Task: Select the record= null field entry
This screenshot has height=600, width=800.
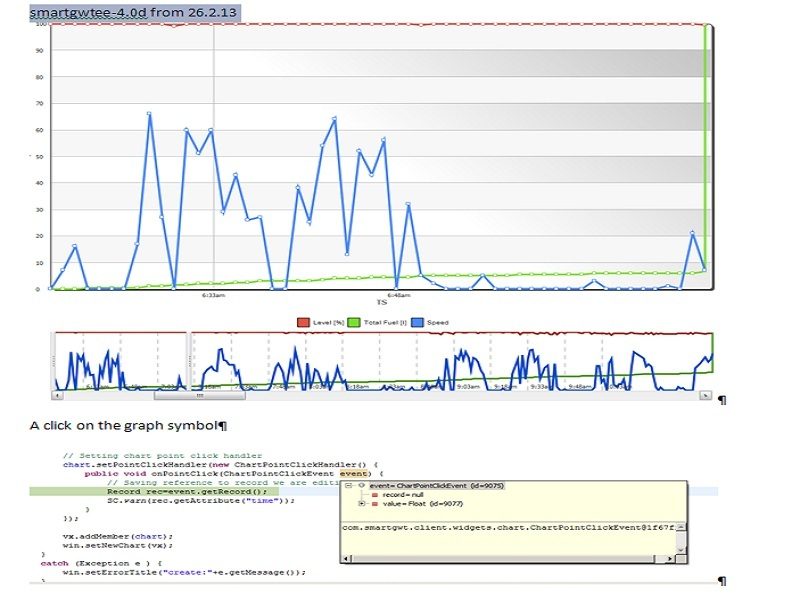Action: coord(402,495)
